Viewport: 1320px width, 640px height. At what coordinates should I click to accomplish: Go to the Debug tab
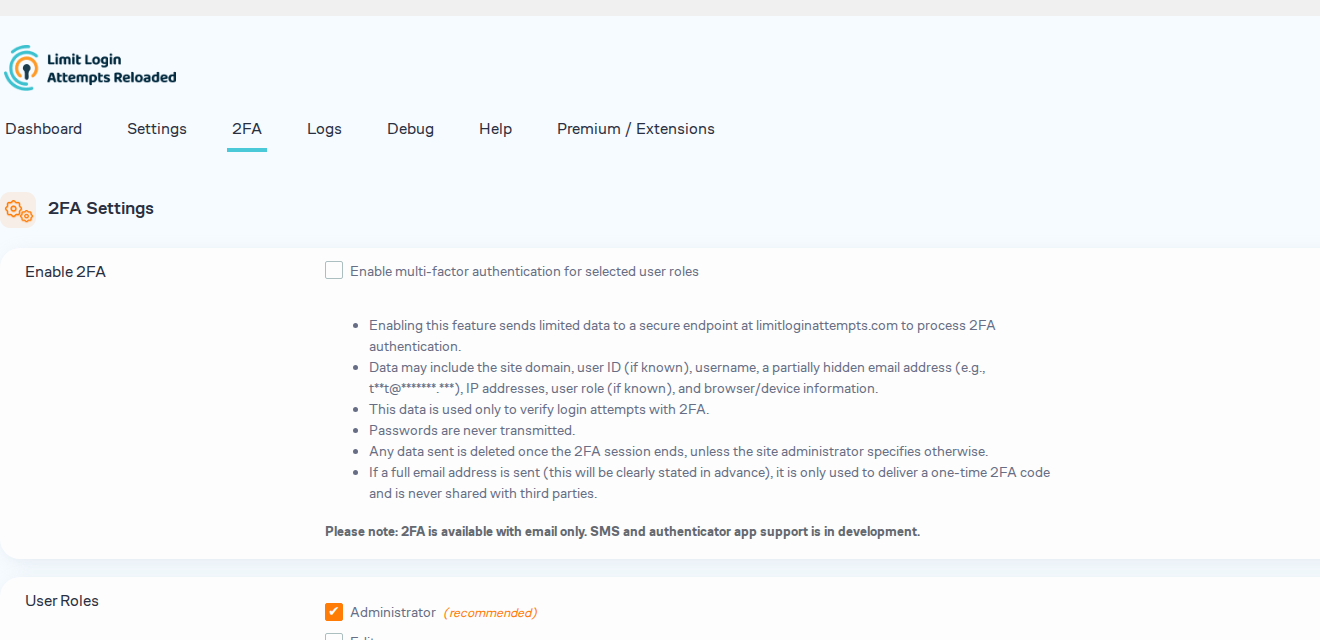[x=410, y=129]
